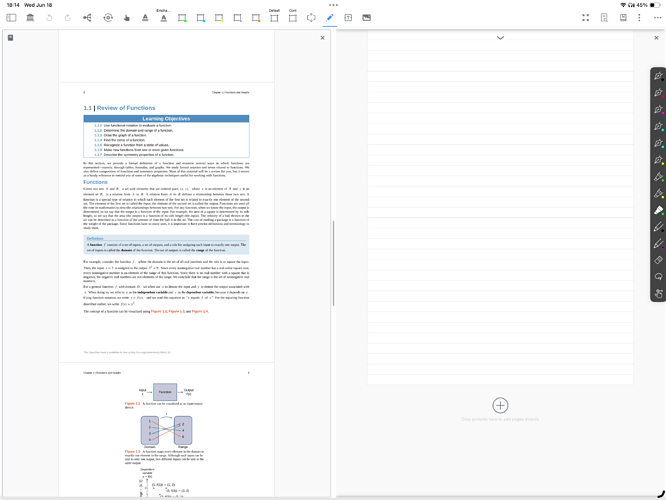Click the date 'Wed Jun 18' in status bar

pos(38,5)
